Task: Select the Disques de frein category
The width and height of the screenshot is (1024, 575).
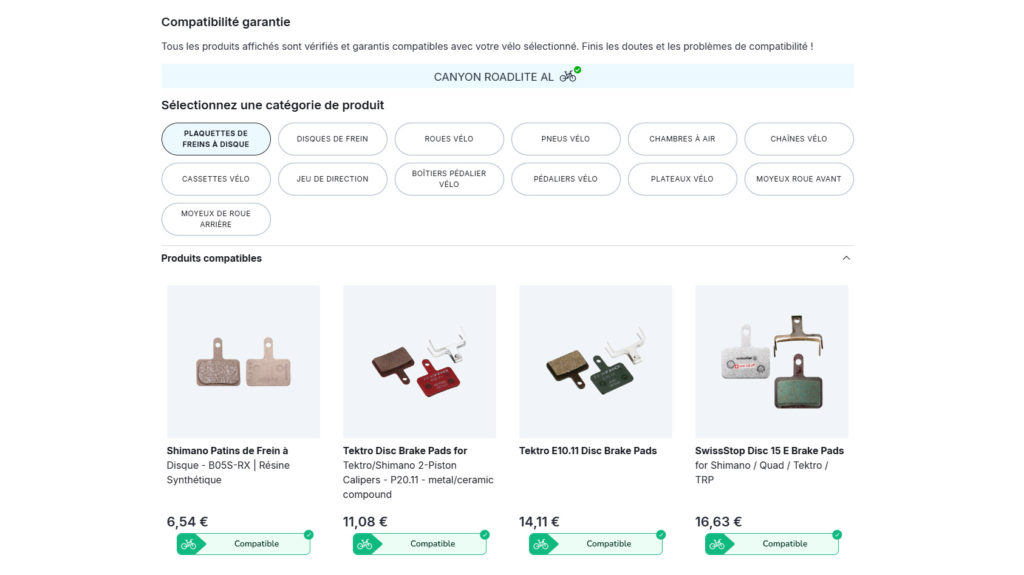Action: [x=332, y=139]
